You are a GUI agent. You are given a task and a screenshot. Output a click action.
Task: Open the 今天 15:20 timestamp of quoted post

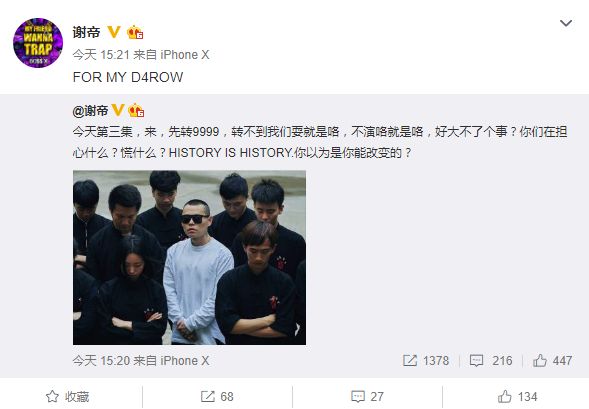pyautogui.click(x=101, y=361)
